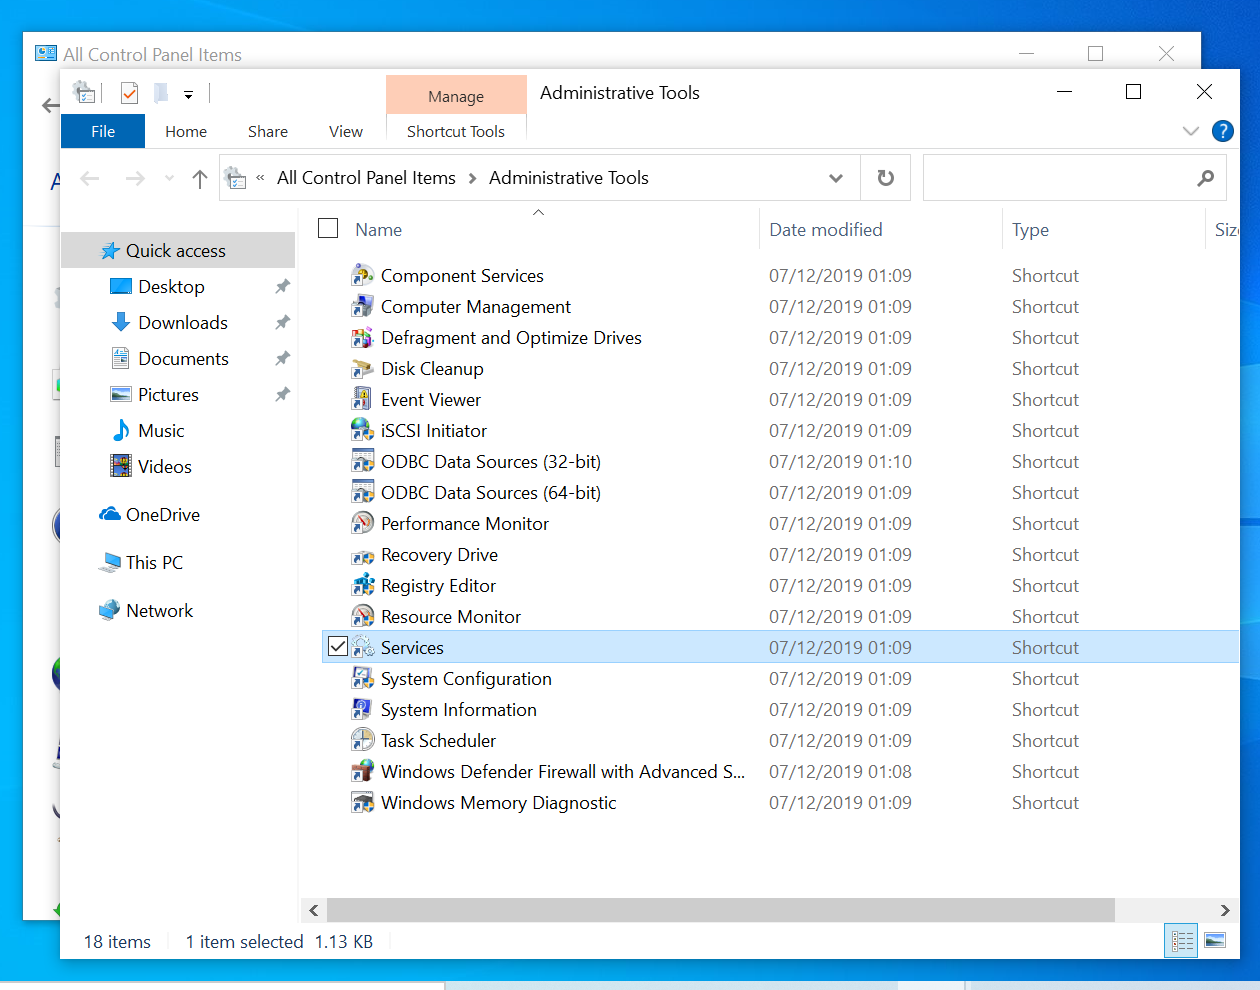This screenshot has width=1260, height=990.
Task: Open the Shortcut Tools Manage tab
Action: pyautogui.click(x=456, y=95)
